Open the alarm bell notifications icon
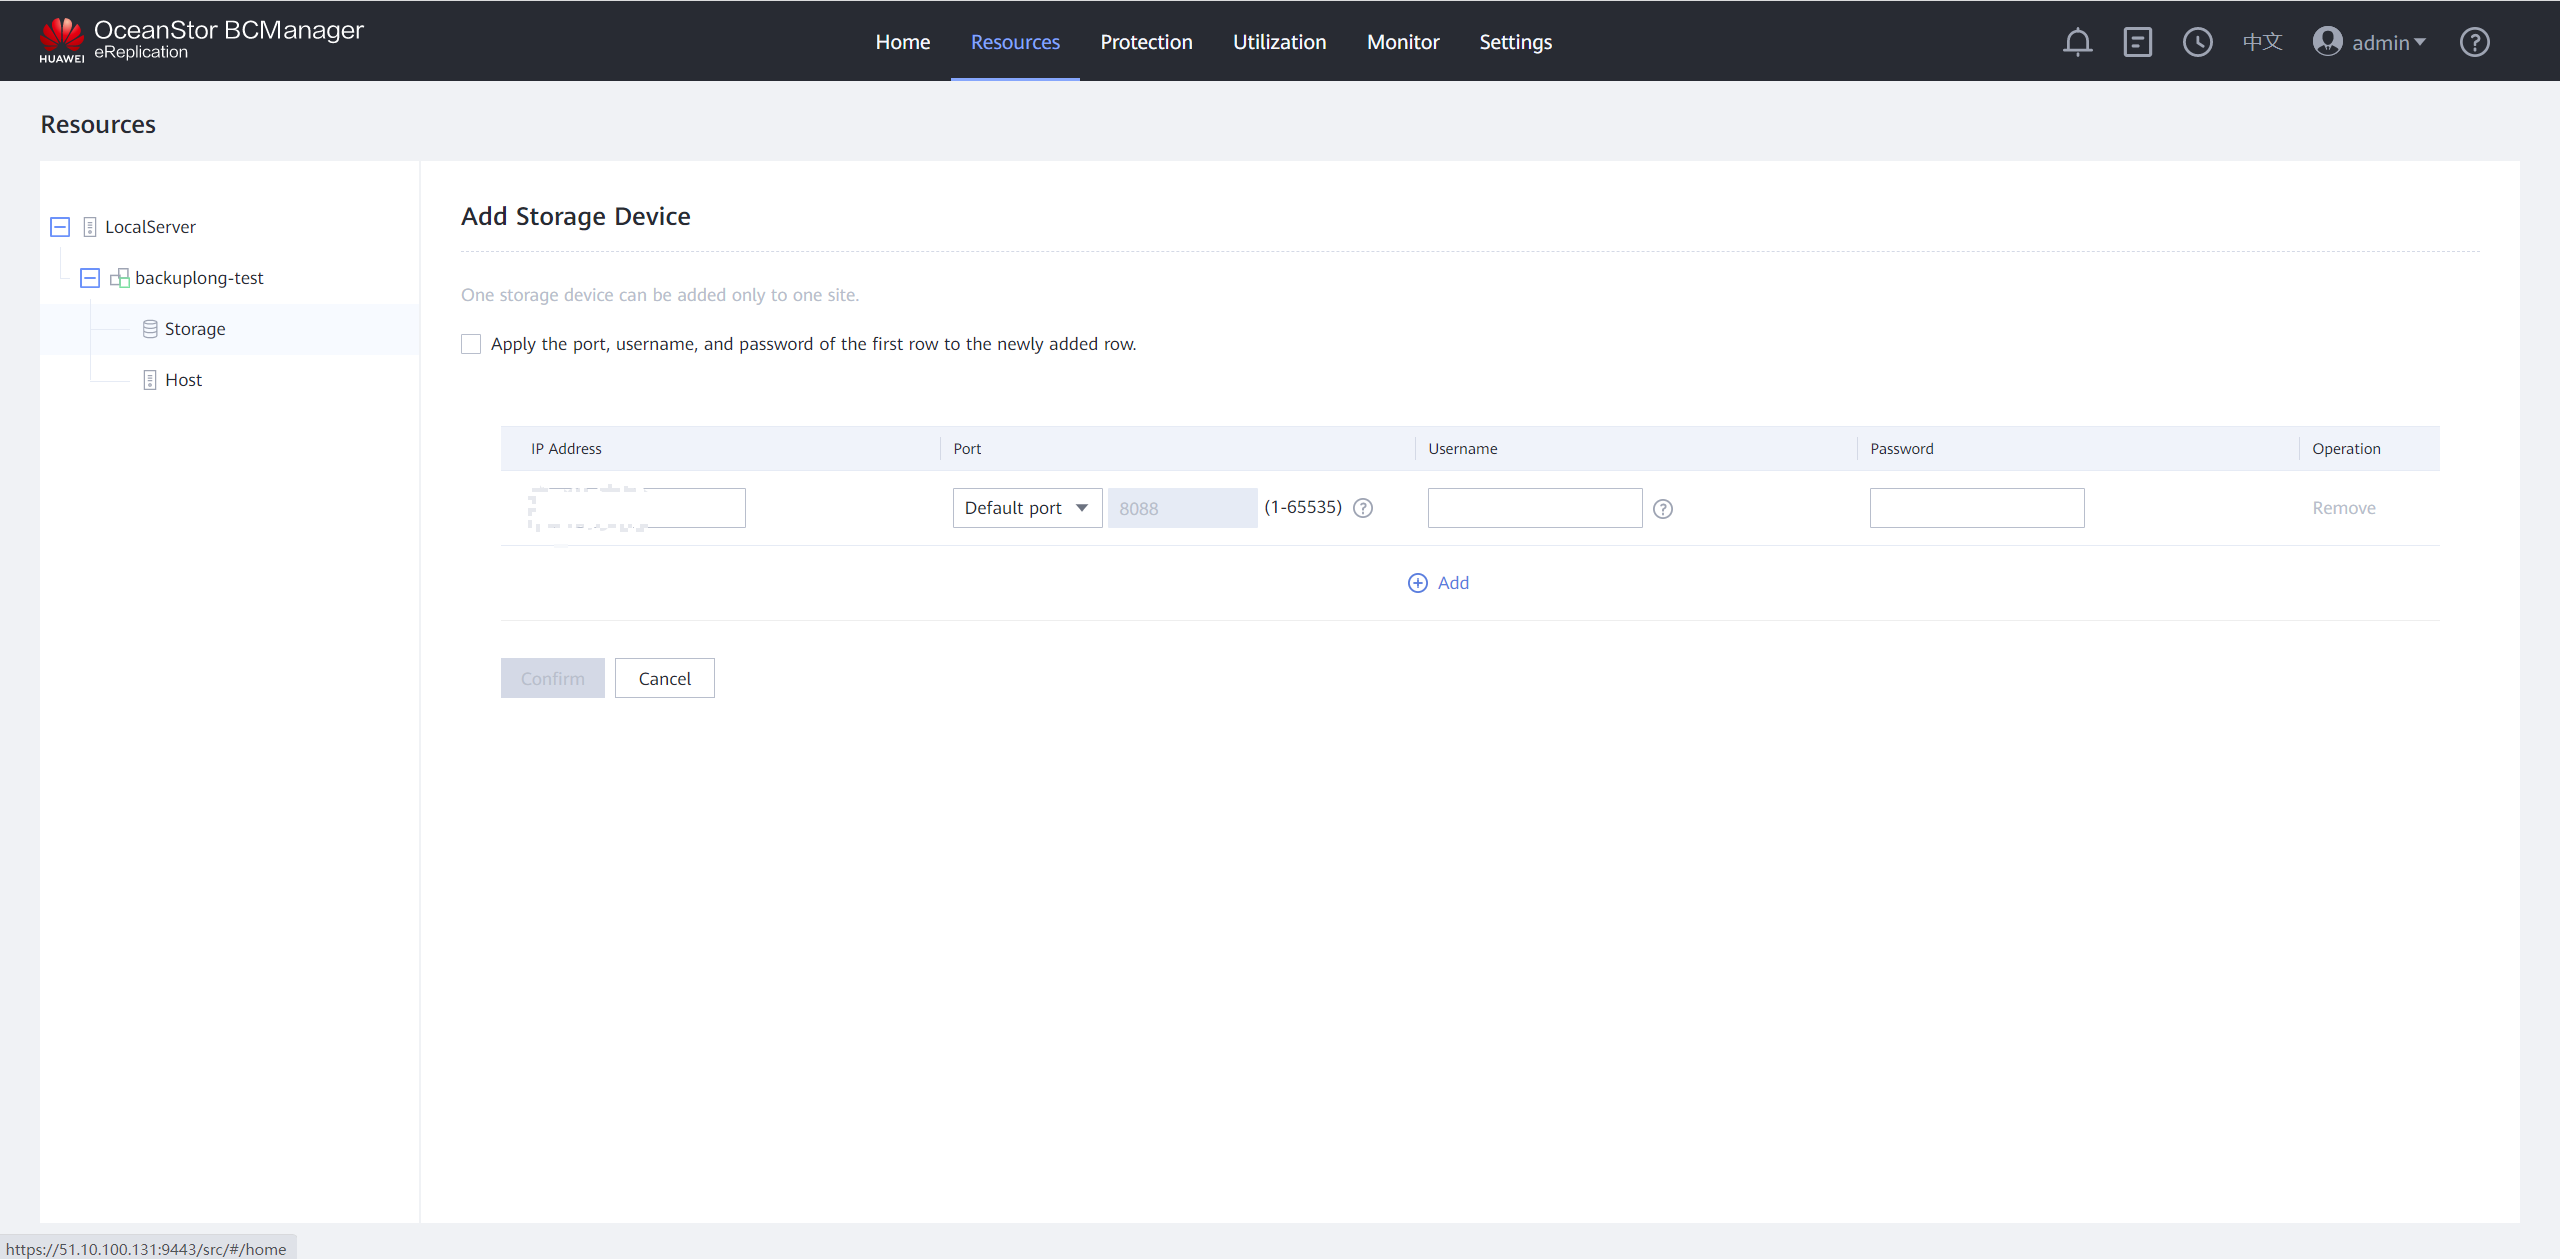 (x=2077, y=42)
